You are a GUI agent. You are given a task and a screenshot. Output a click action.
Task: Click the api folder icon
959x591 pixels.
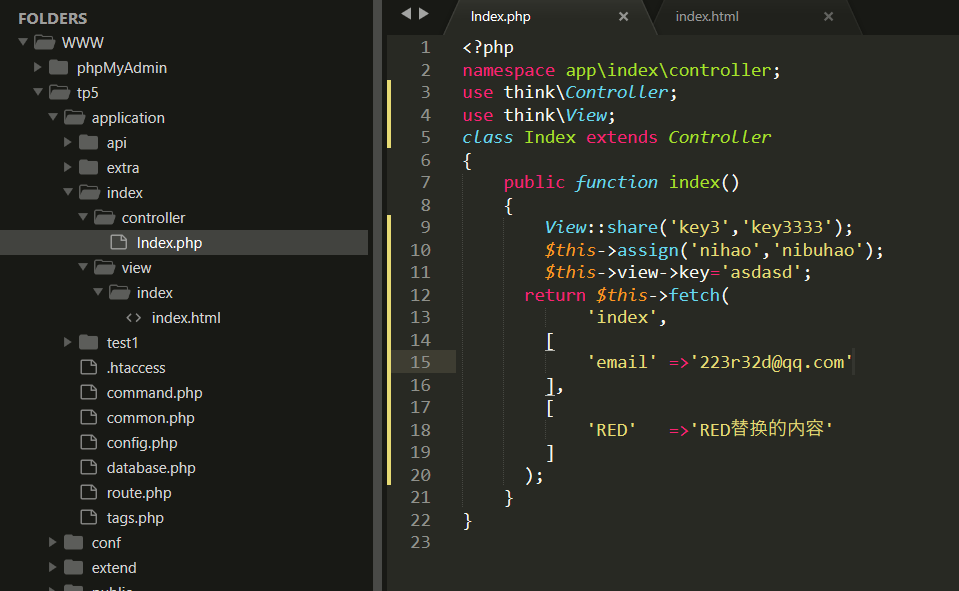tap(88, 143)
